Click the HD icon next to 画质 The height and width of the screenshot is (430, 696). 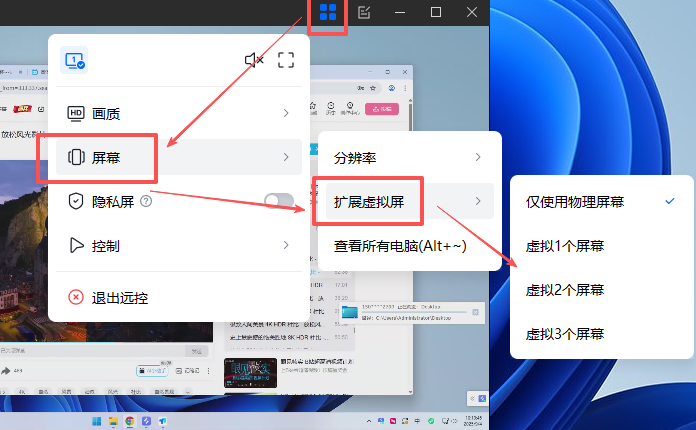tap(75, 113)
